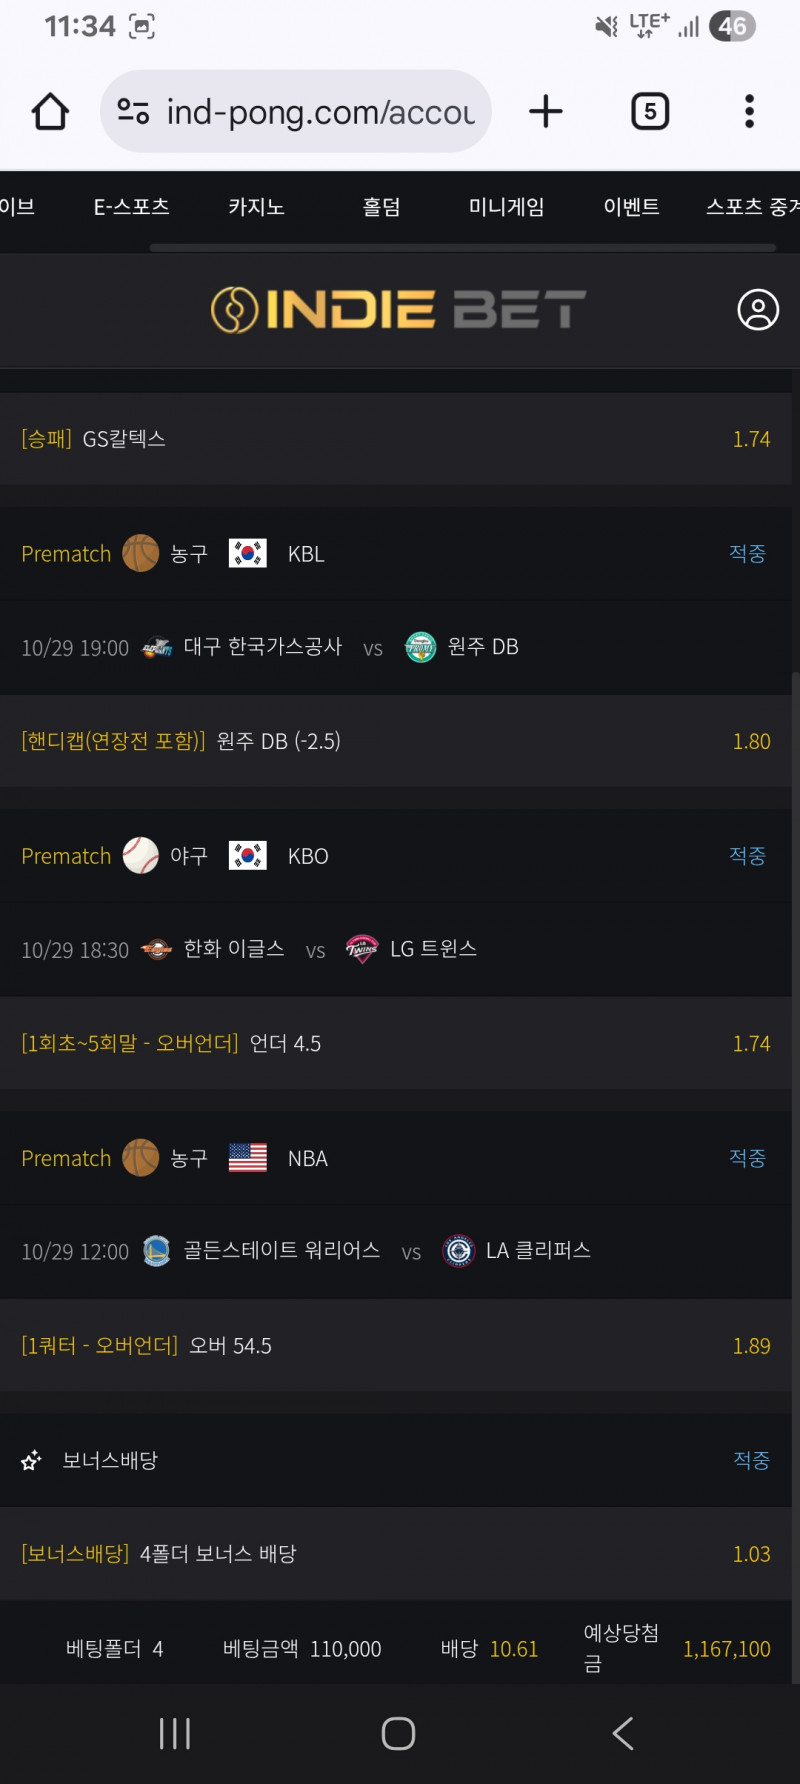The width and height of the screenshot is (800, 1784).
Task: Open the browser three-dot menu
Action: pos(749,111)
